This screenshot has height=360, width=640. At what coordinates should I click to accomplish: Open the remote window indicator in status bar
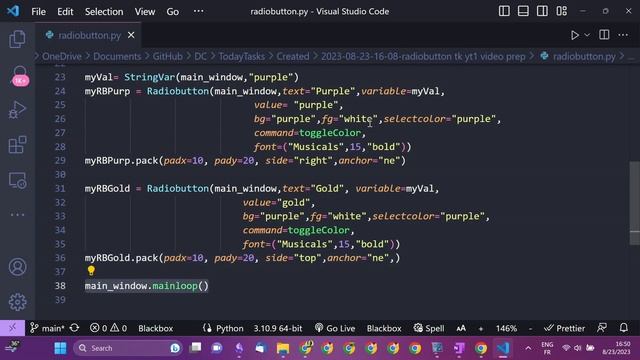(12, 328)
